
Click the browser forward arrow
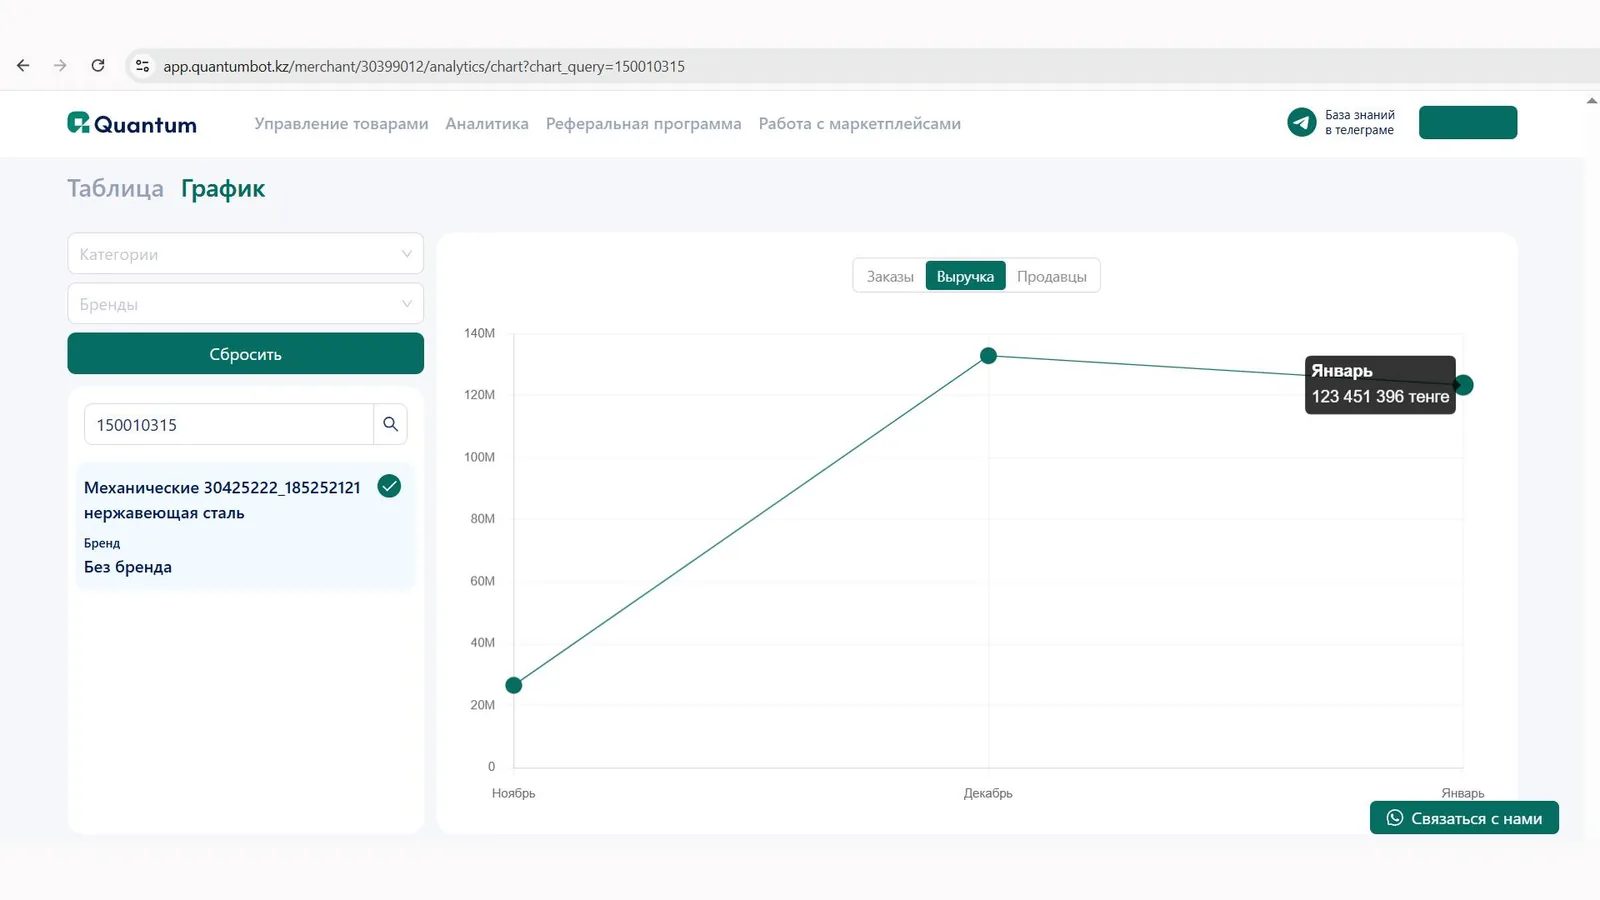[60, 66]
